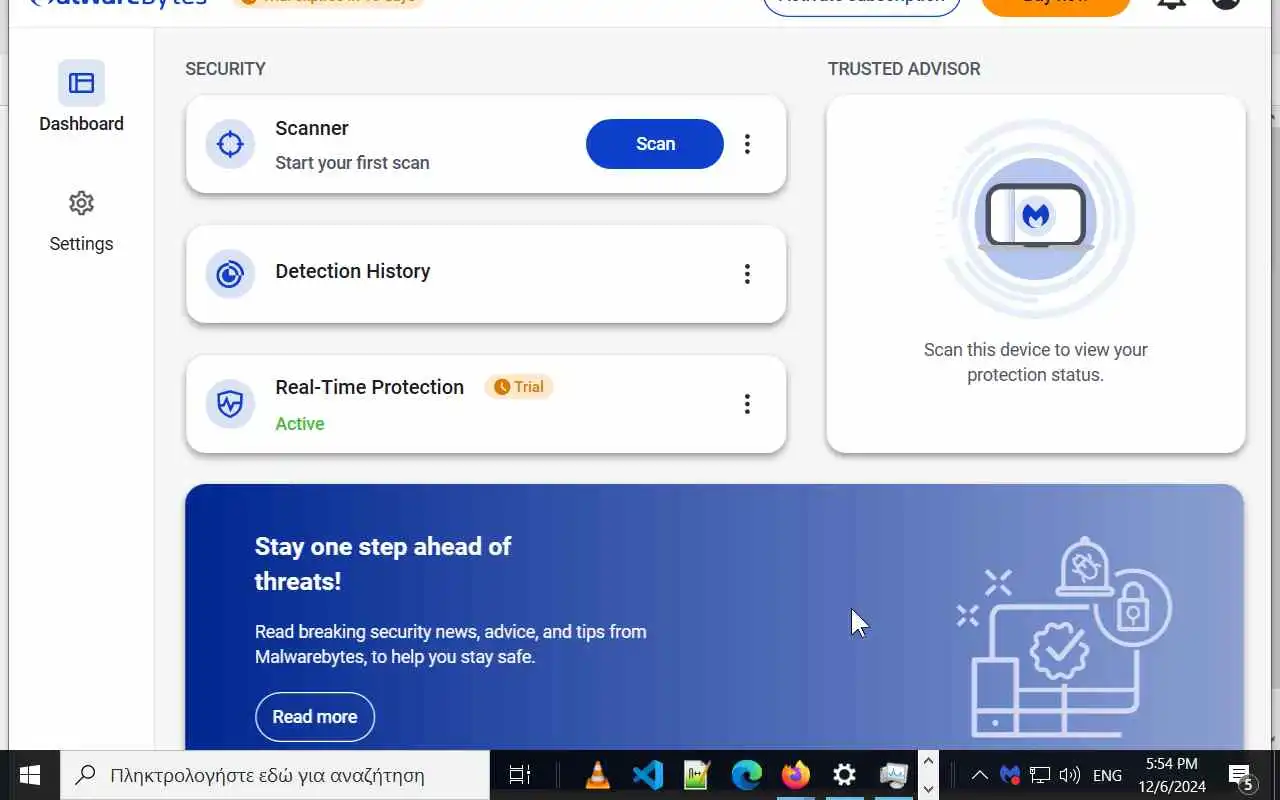Click the green "Active" status text
Image resolution: width=1280 pixels, height=800 pixels.
300,424
